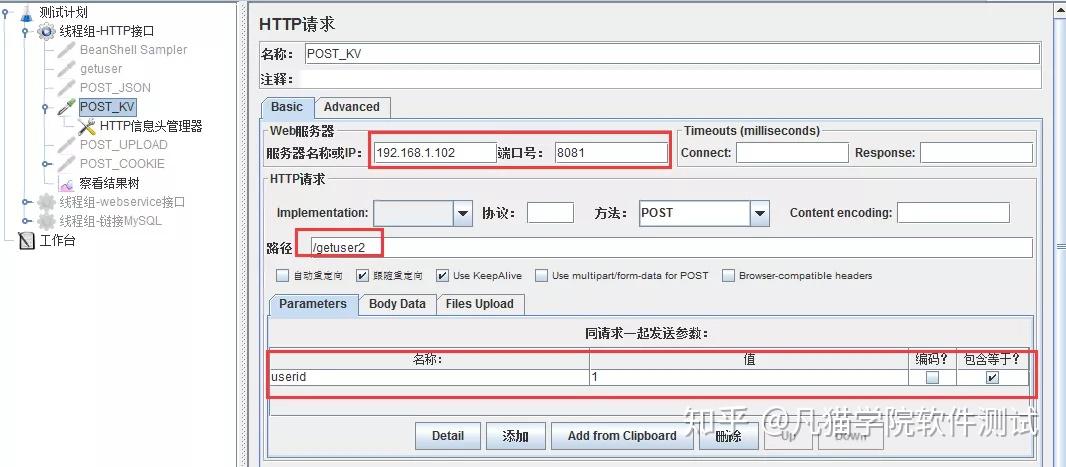Select 察看结果树 in the tree
The height and width of the screenshot is (467, 1066).
coord(109,184)
